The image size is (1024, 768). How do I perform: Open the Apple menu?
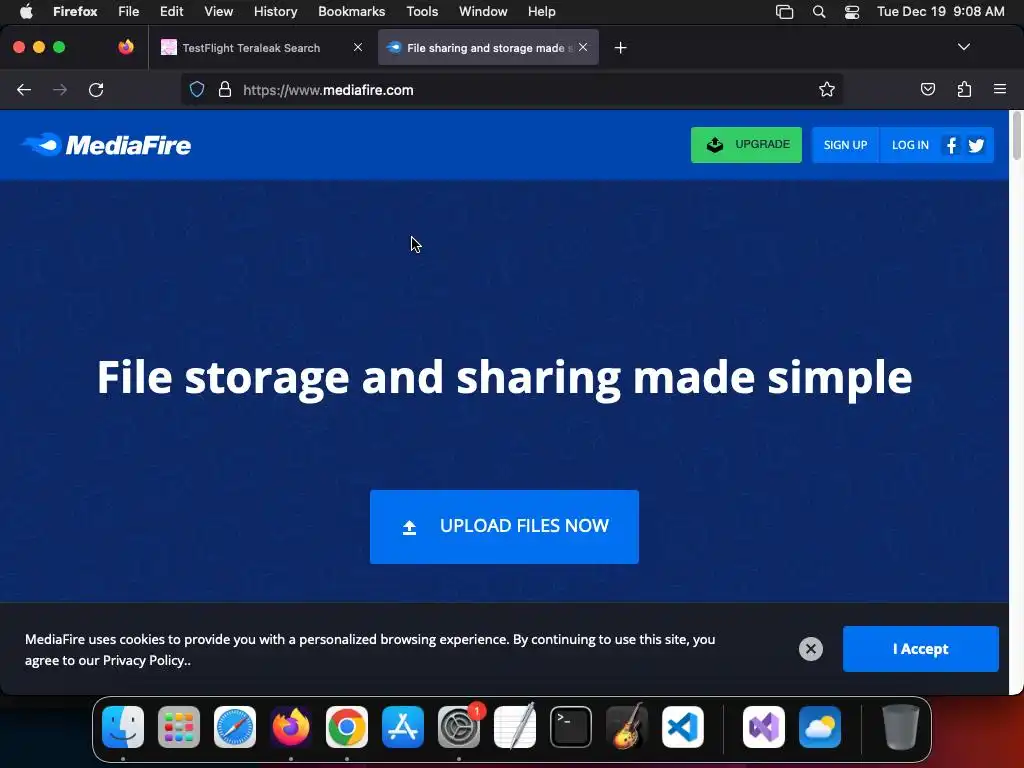[26, 11]
